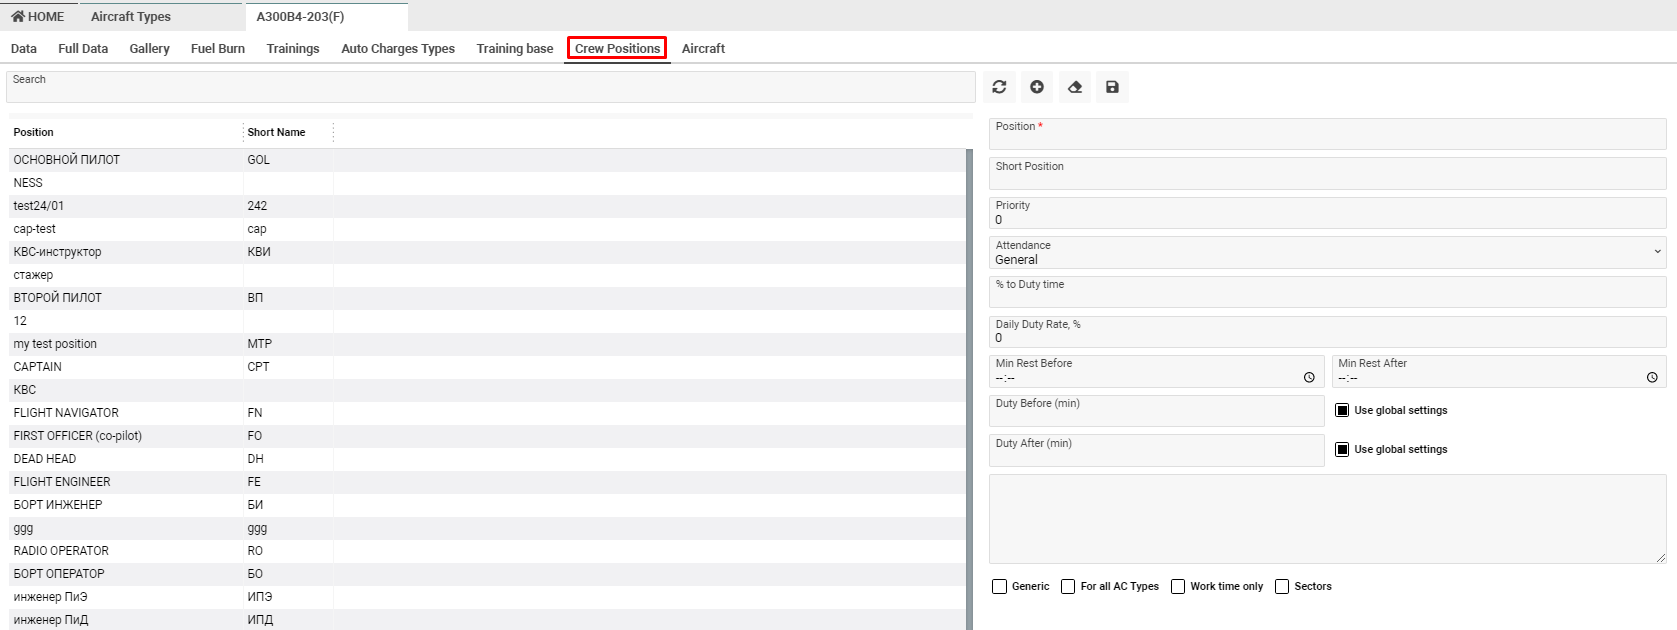This screenshot has width=1677, height=630.
Task: Enable the Generic checkbox
Action: tap(999, 587)
